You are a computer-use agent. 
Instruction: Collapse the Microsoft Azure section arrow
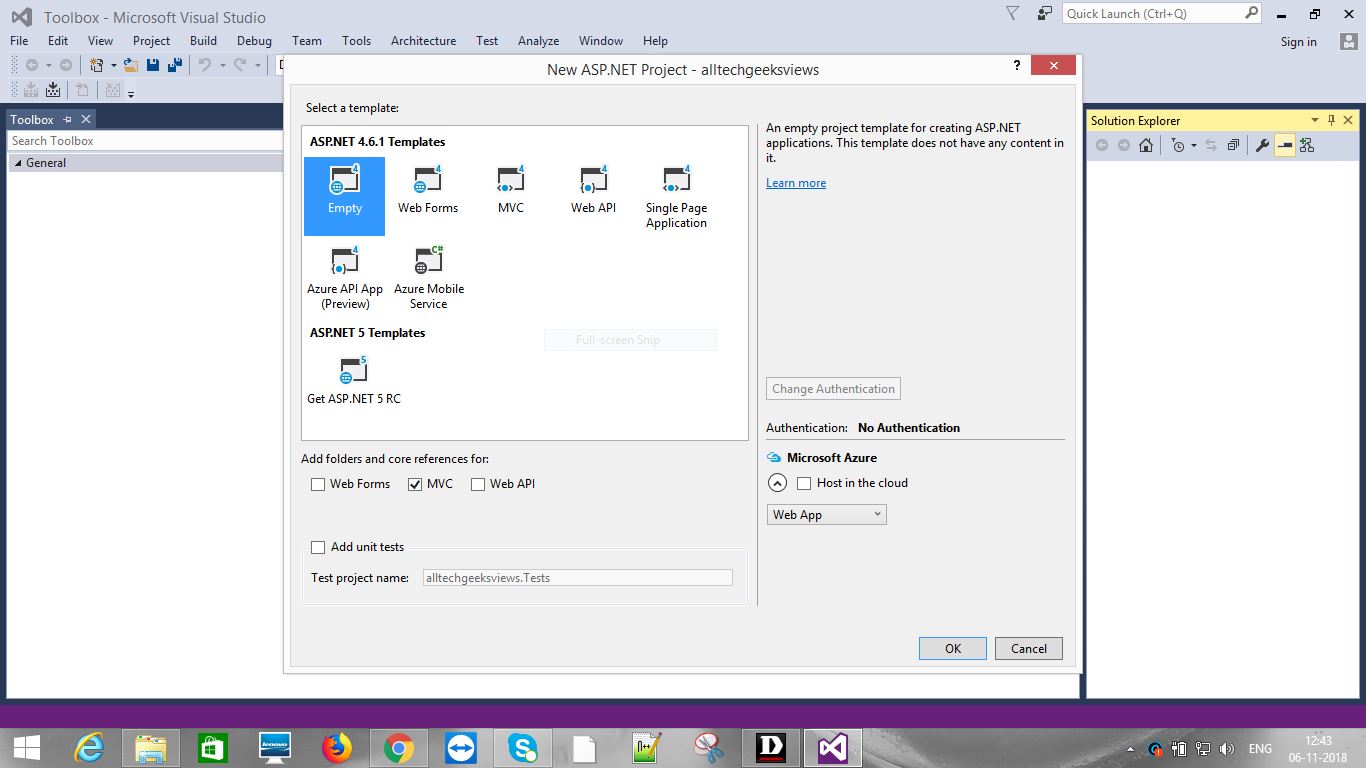pos(777,482)
